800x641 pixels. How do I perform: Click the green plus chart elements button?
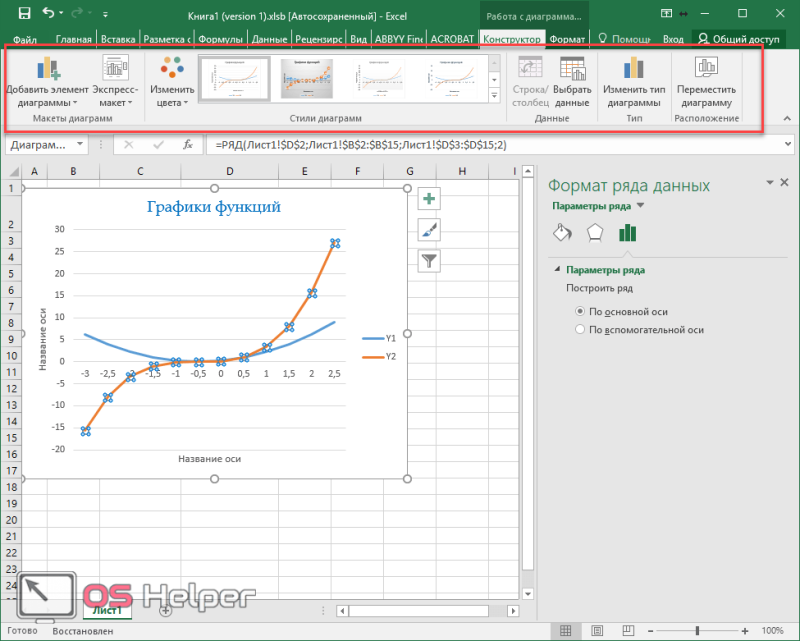[x=429, y=199]
